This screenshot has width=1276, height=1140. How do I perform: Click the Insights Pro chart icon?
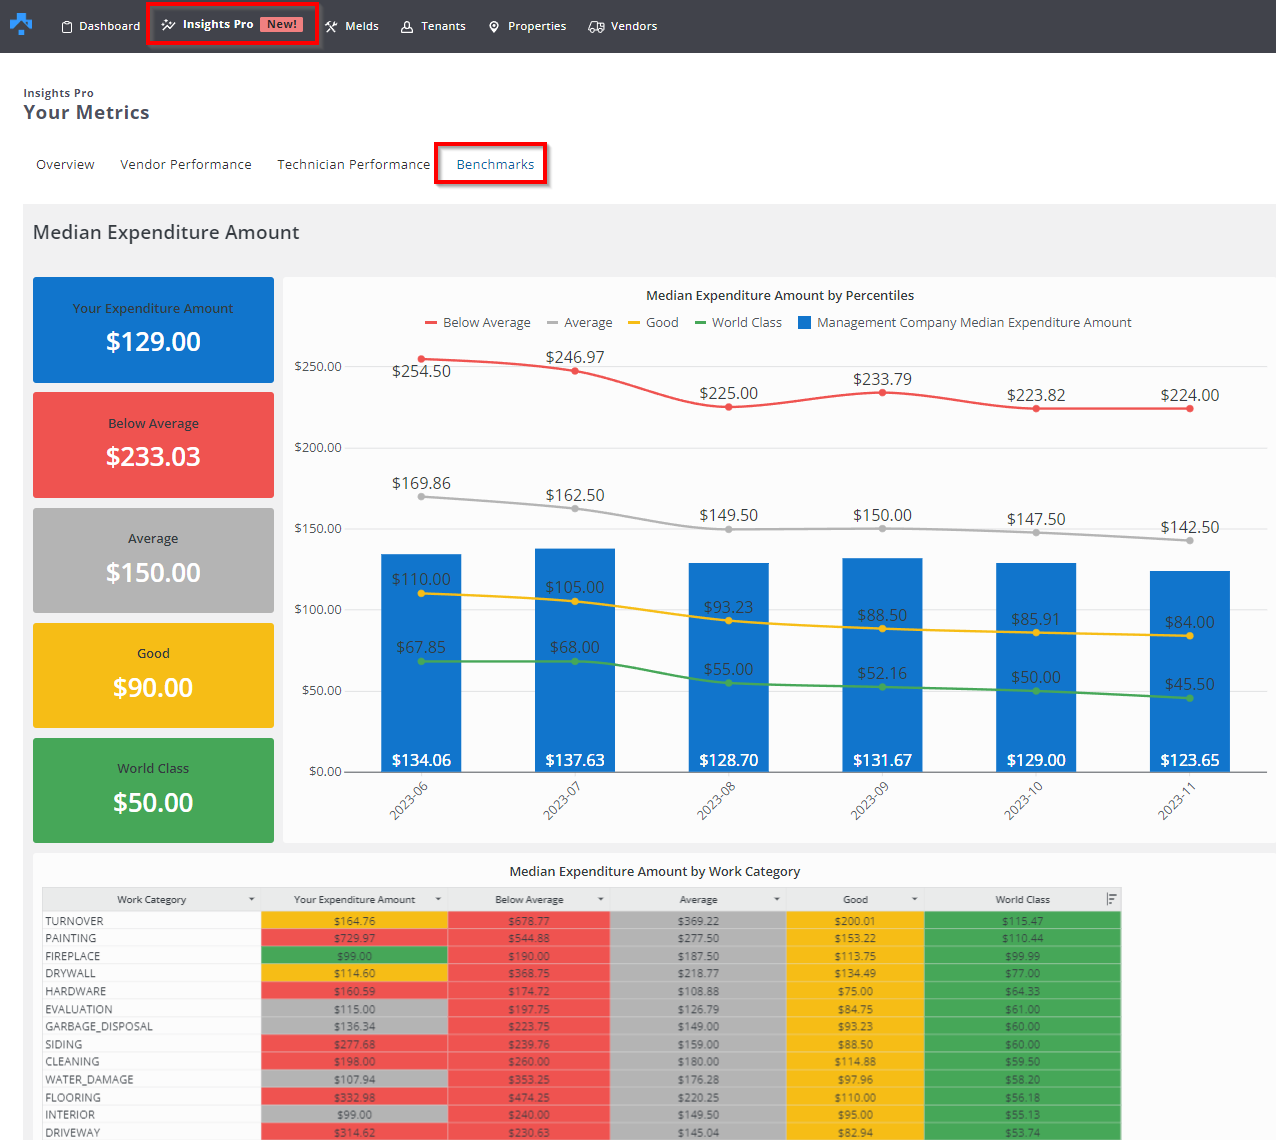click(x=168, y=25)
